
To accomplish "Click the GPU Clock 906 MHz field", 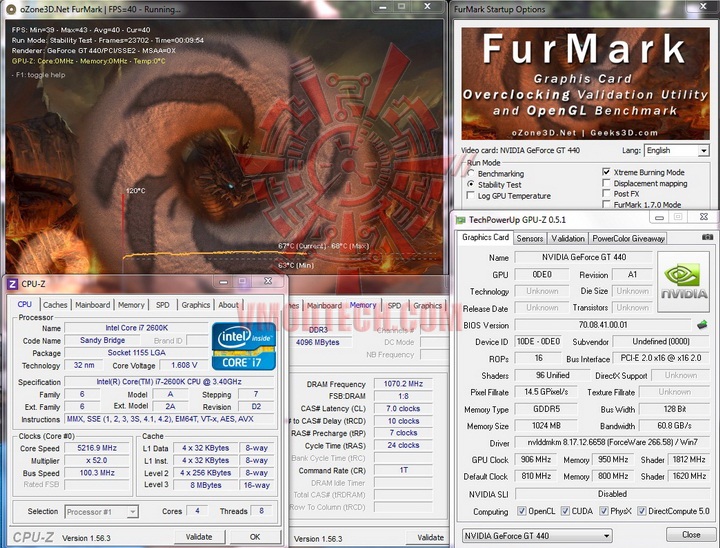I will pyautogui.click(x=536, y=459).
